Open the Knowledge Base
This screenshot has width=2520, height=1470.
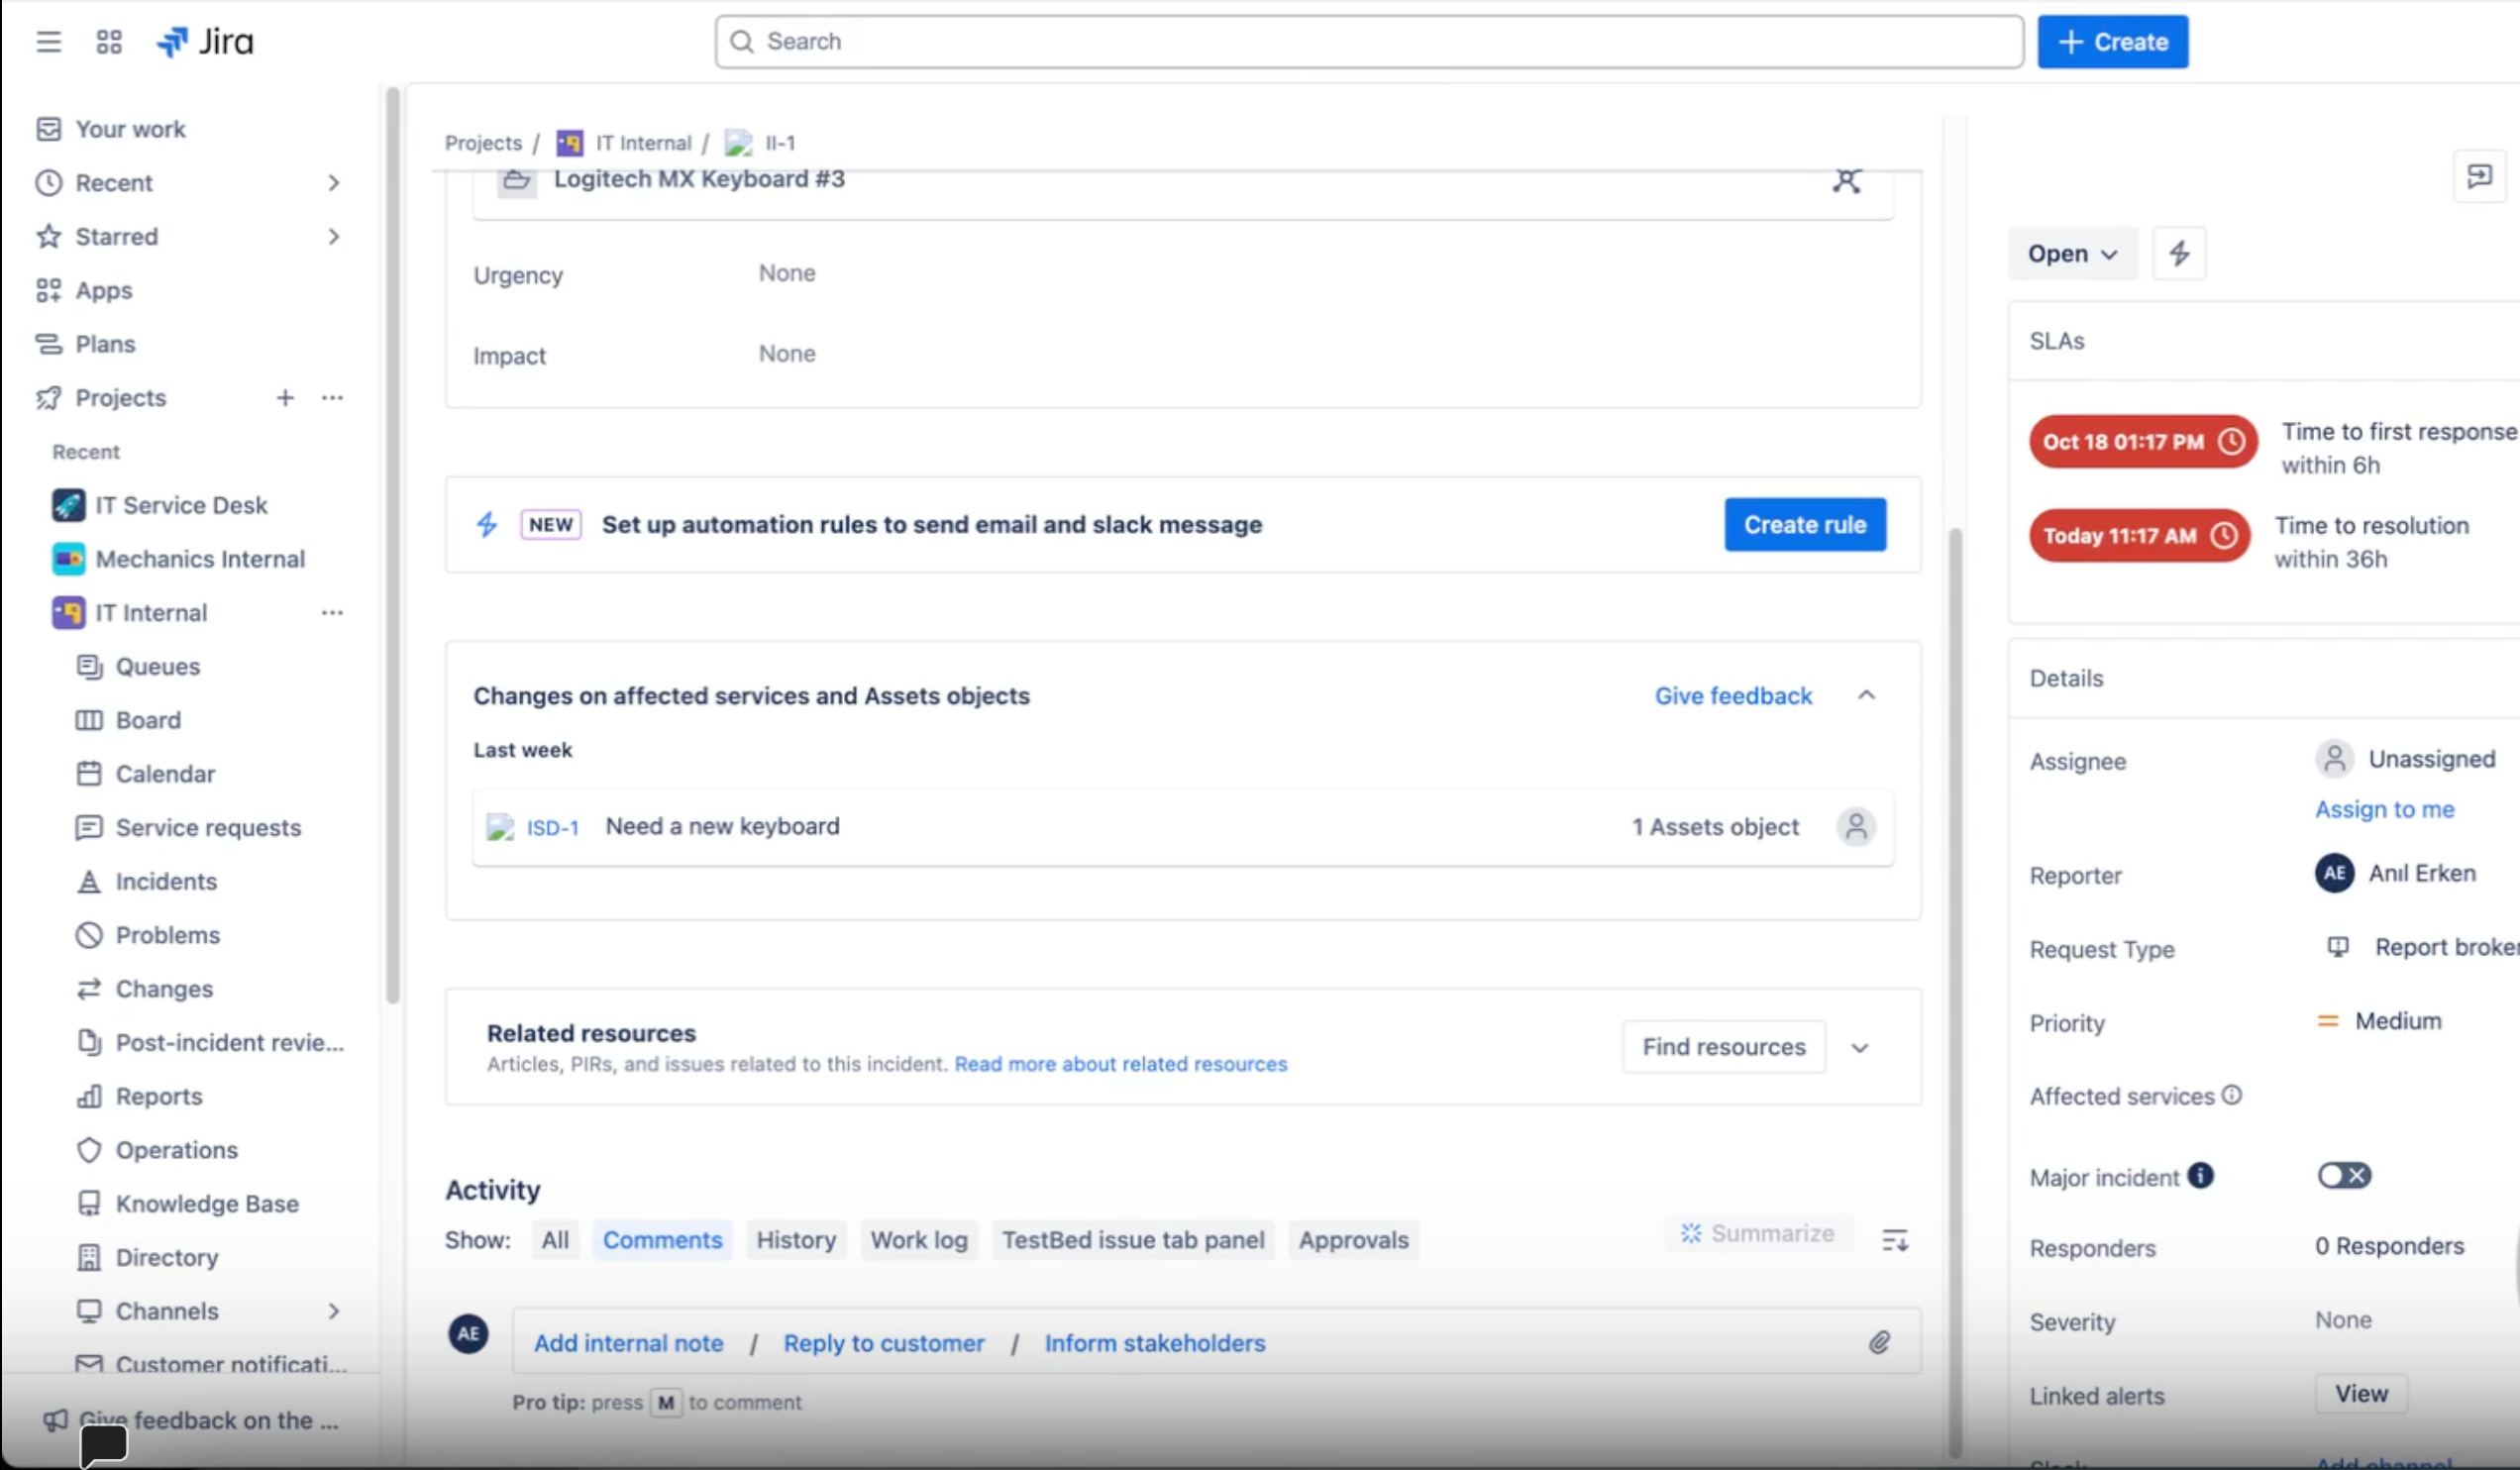click(207, 1203)
